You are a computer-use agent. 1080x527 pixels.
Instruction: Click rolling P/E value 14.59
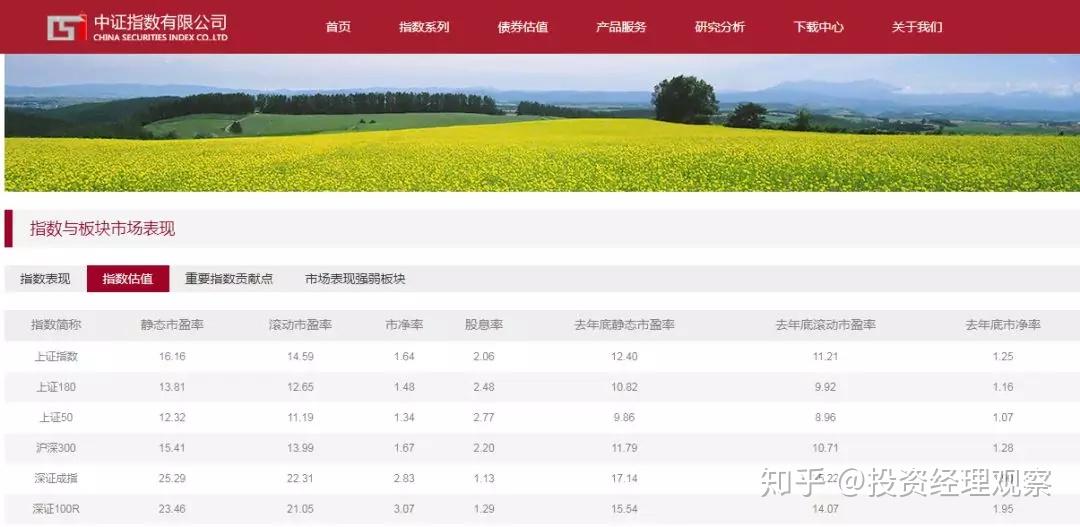point(300,357)
